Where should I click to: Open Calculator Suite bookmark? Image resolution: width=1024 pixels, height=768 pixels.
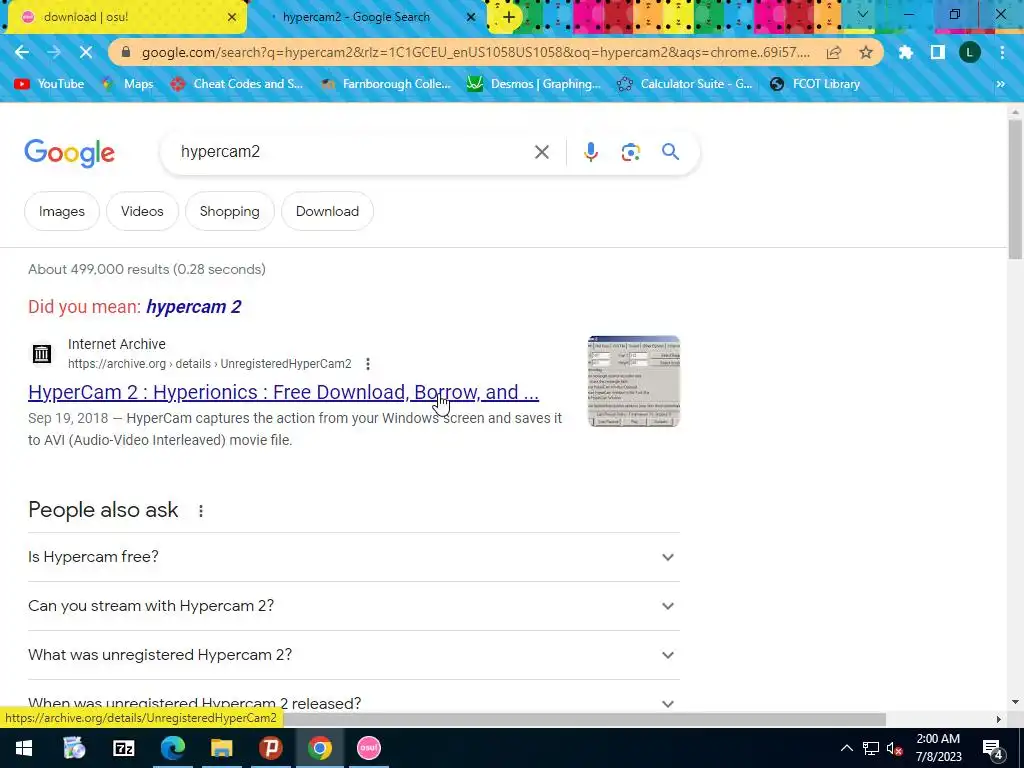685,84
